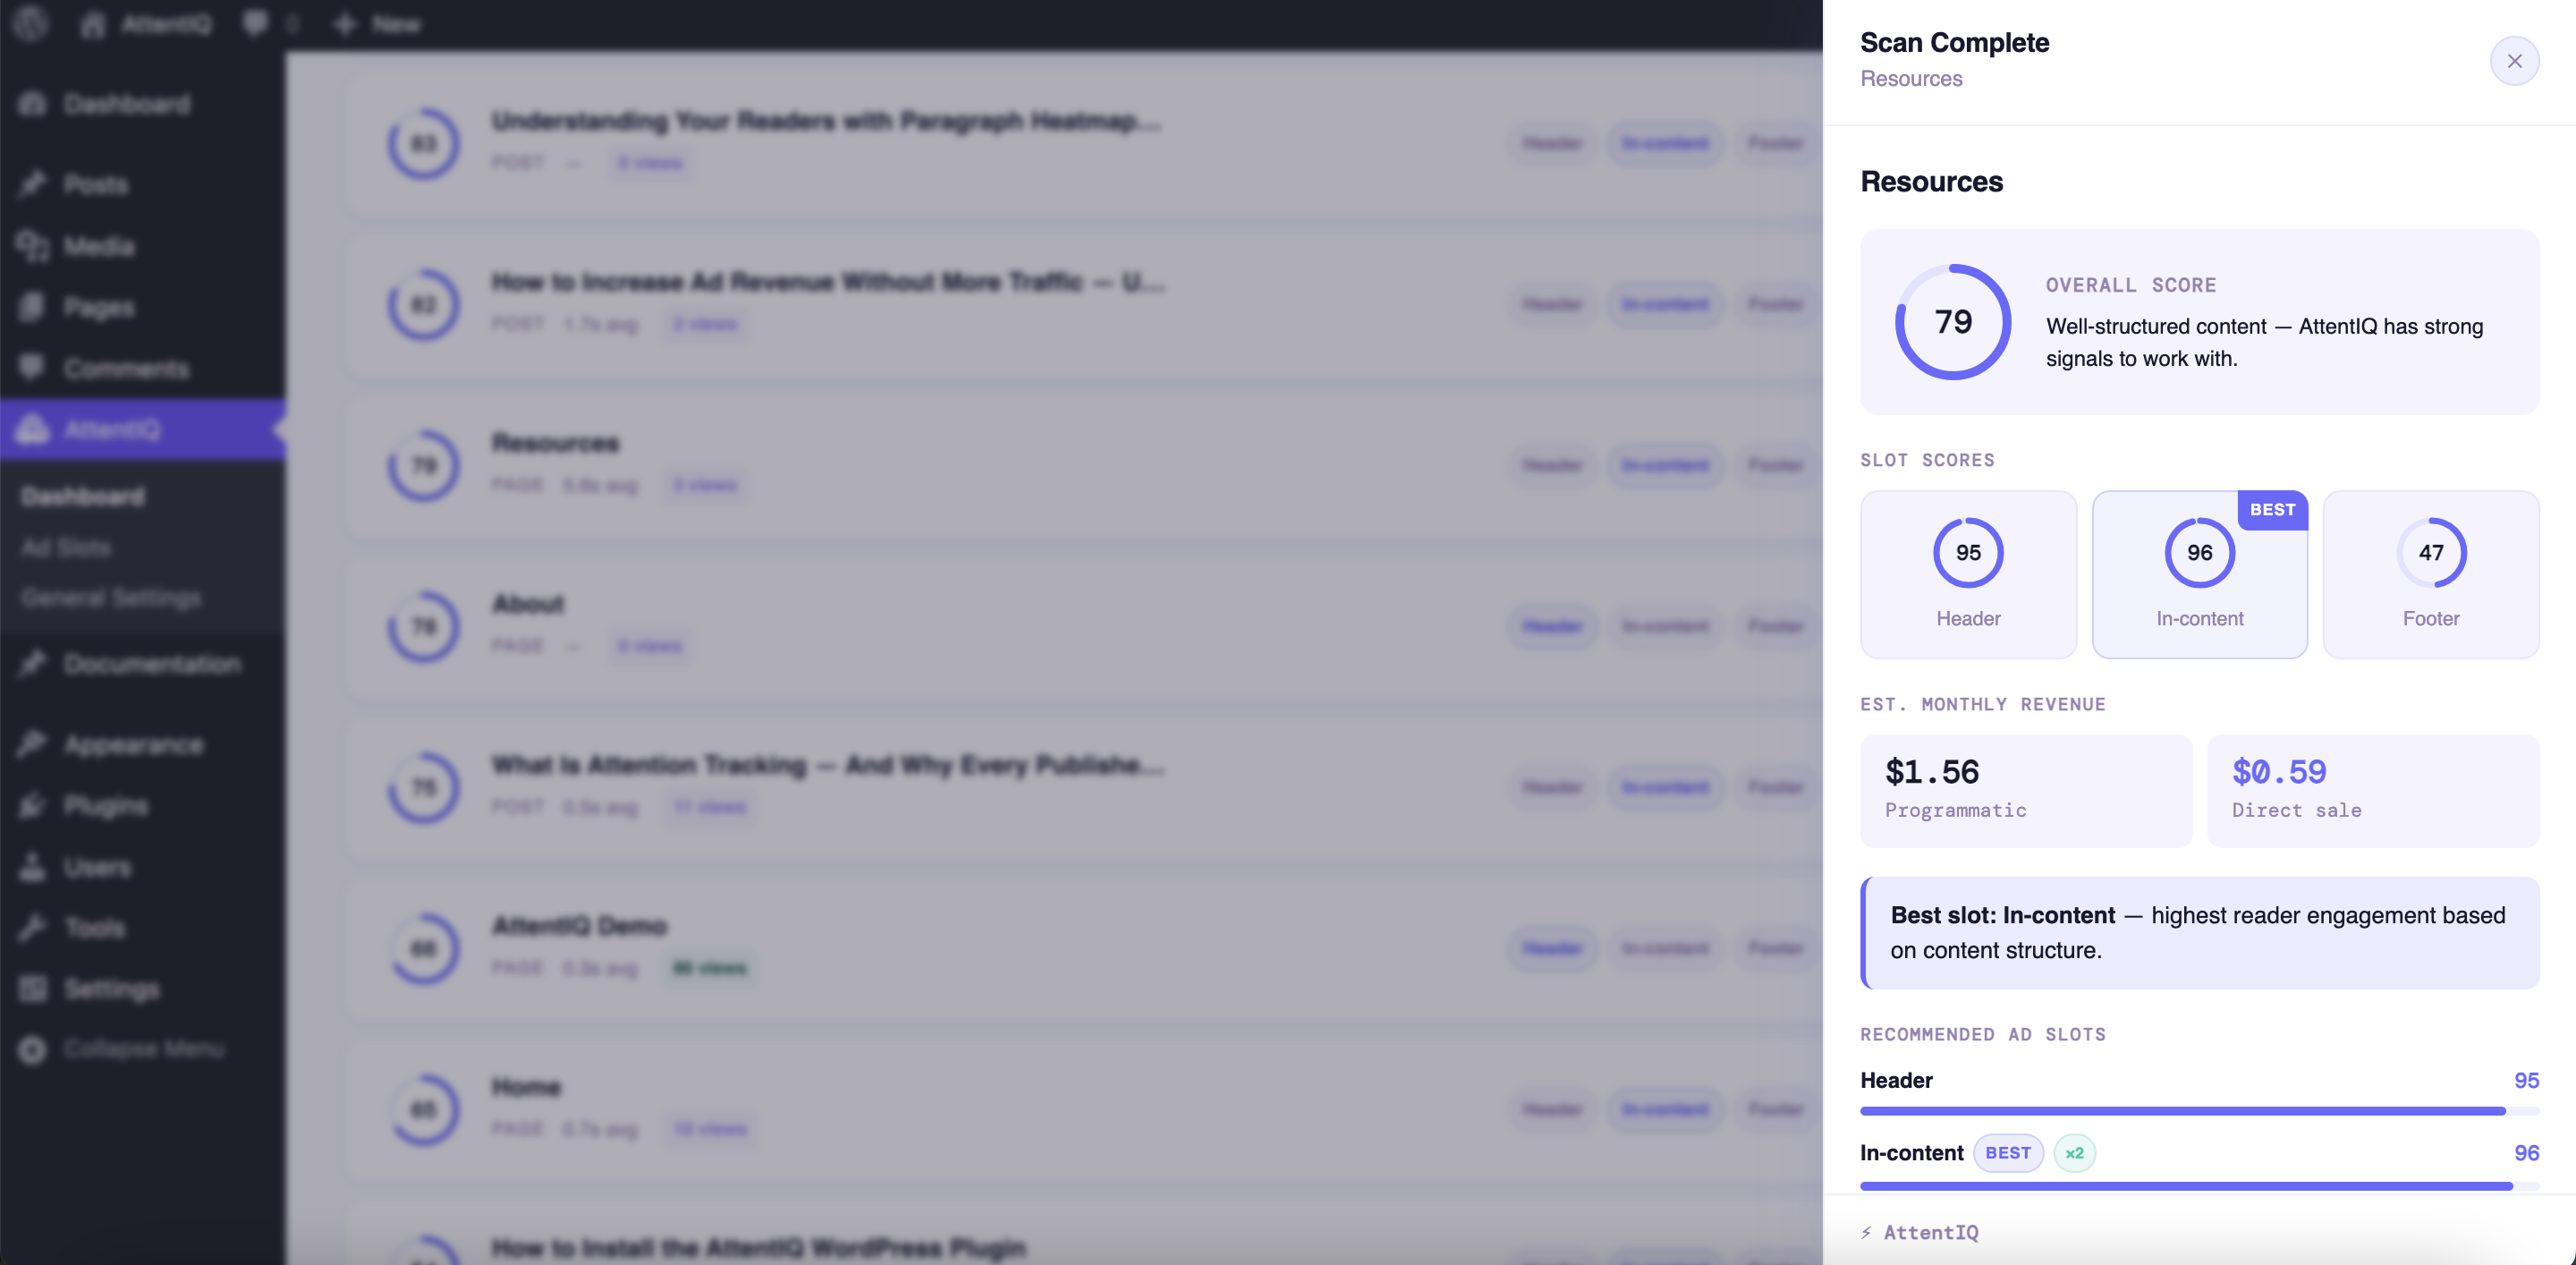Click the home icon beside AttentIQ
Image resolution: width=2576 pixels, height=1265 pixels.
click(93, 24)
